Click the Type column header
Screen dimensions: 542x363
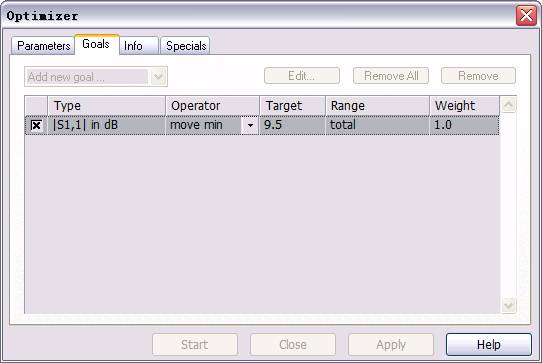tap(106, 106)
